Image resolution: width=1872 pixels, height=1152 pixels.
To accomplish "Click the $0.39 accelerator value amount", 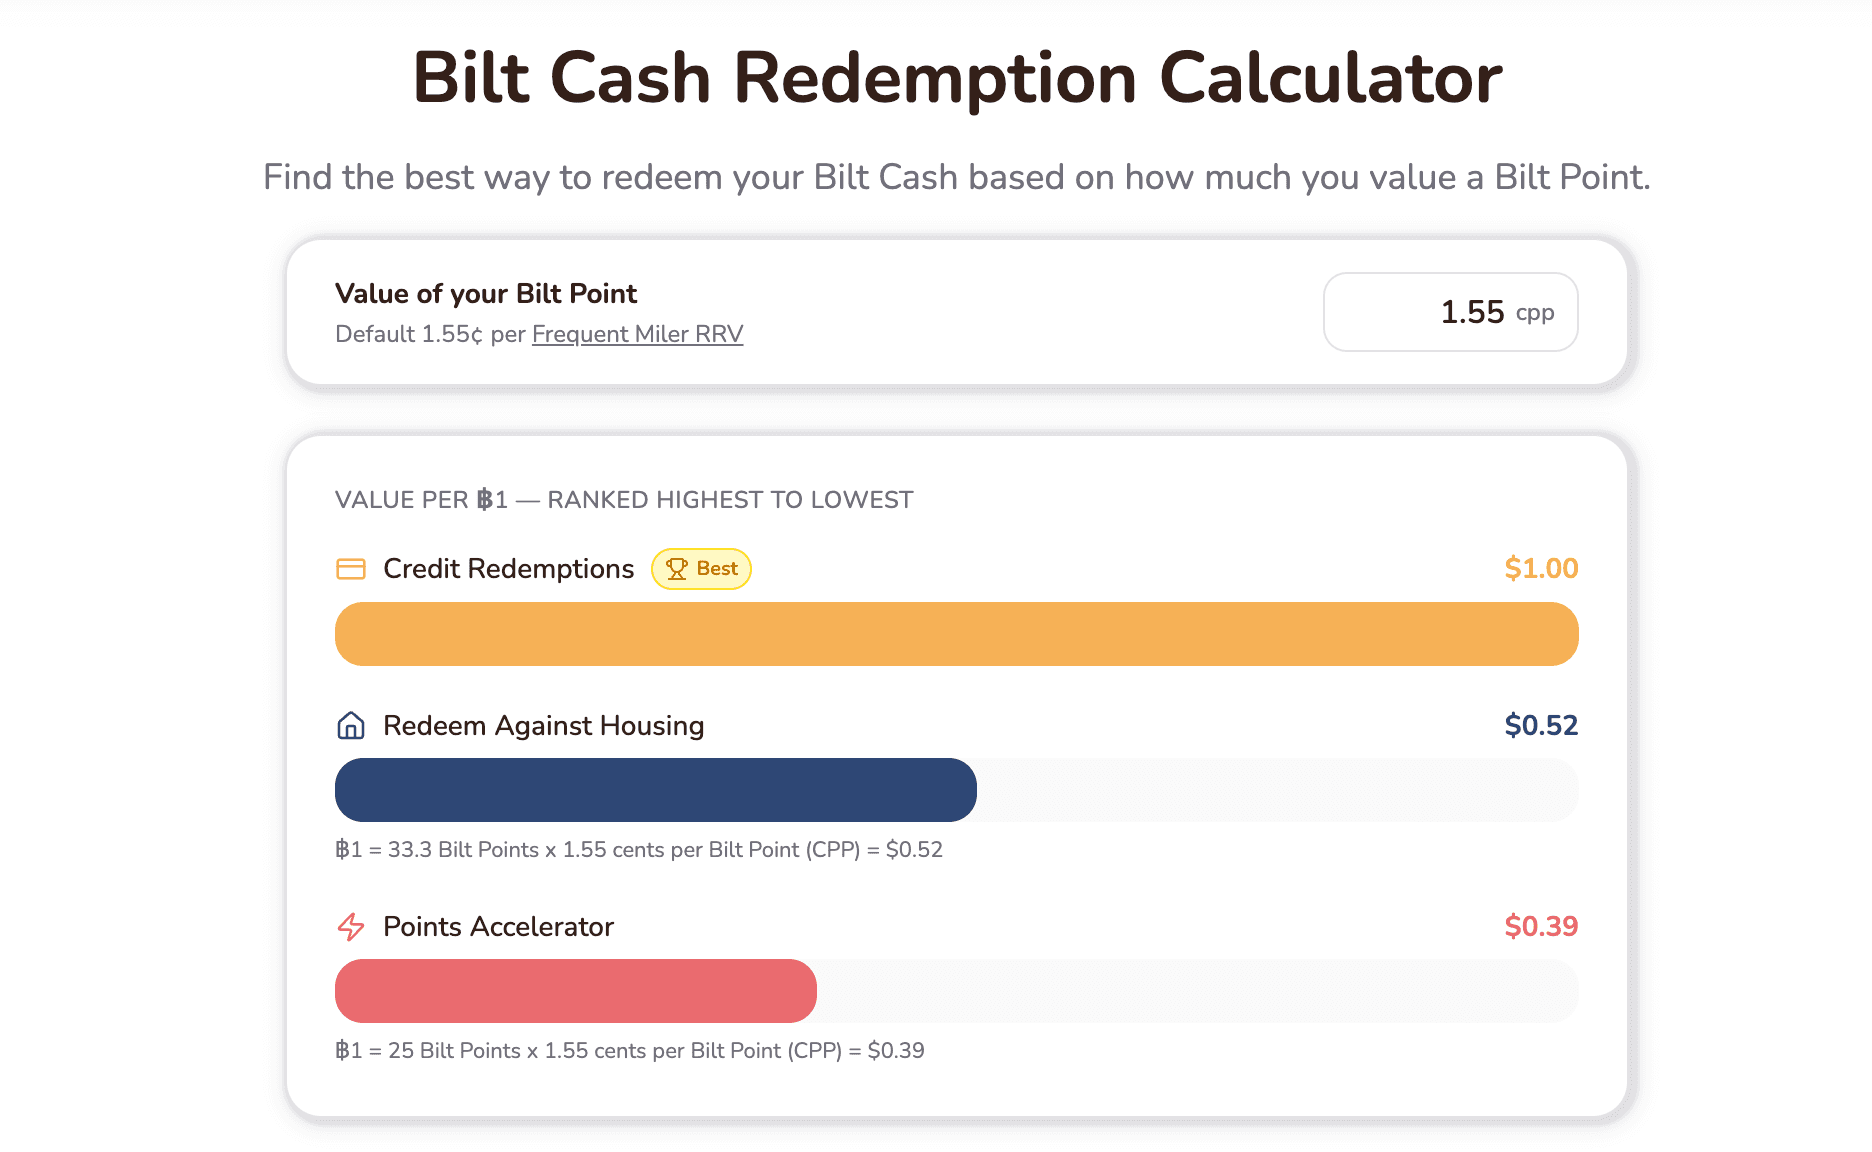I will pyautogui.click(x=1541, y=927).
